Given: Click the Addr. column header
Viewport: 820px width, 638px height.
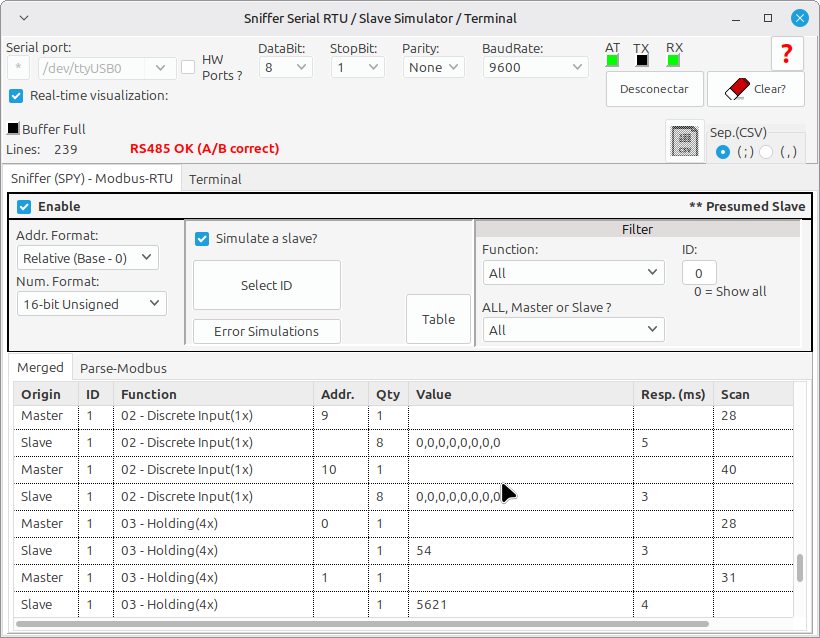Looking at the screenshot, I should pos(341,394).
